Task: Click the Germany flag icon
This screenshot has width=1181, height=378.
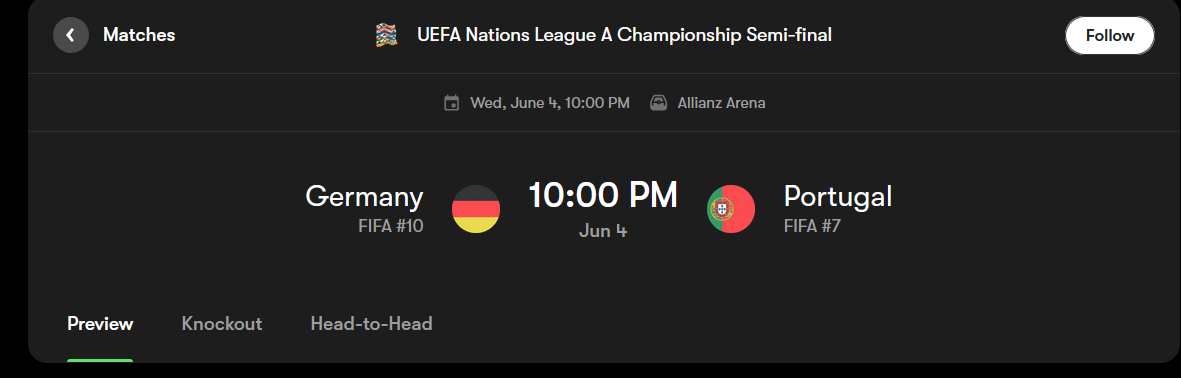Action: pyautogui.click(x=476, y=209)
